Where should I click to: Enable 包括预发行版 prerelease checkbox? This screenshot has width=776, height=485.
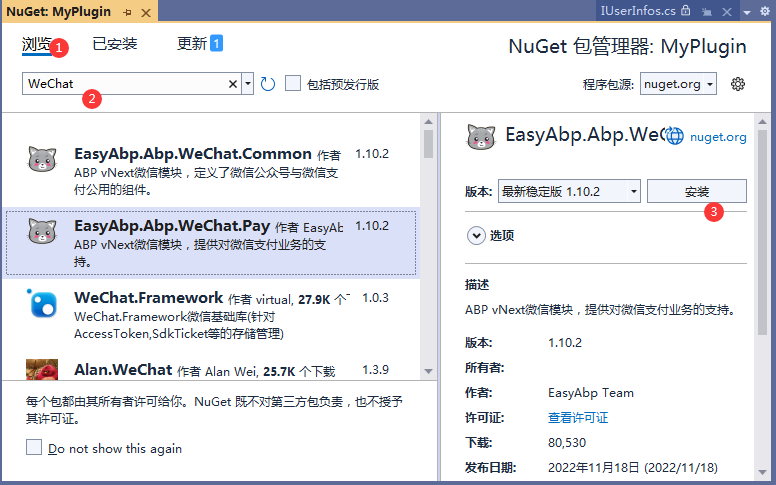(x=293, y=83)
